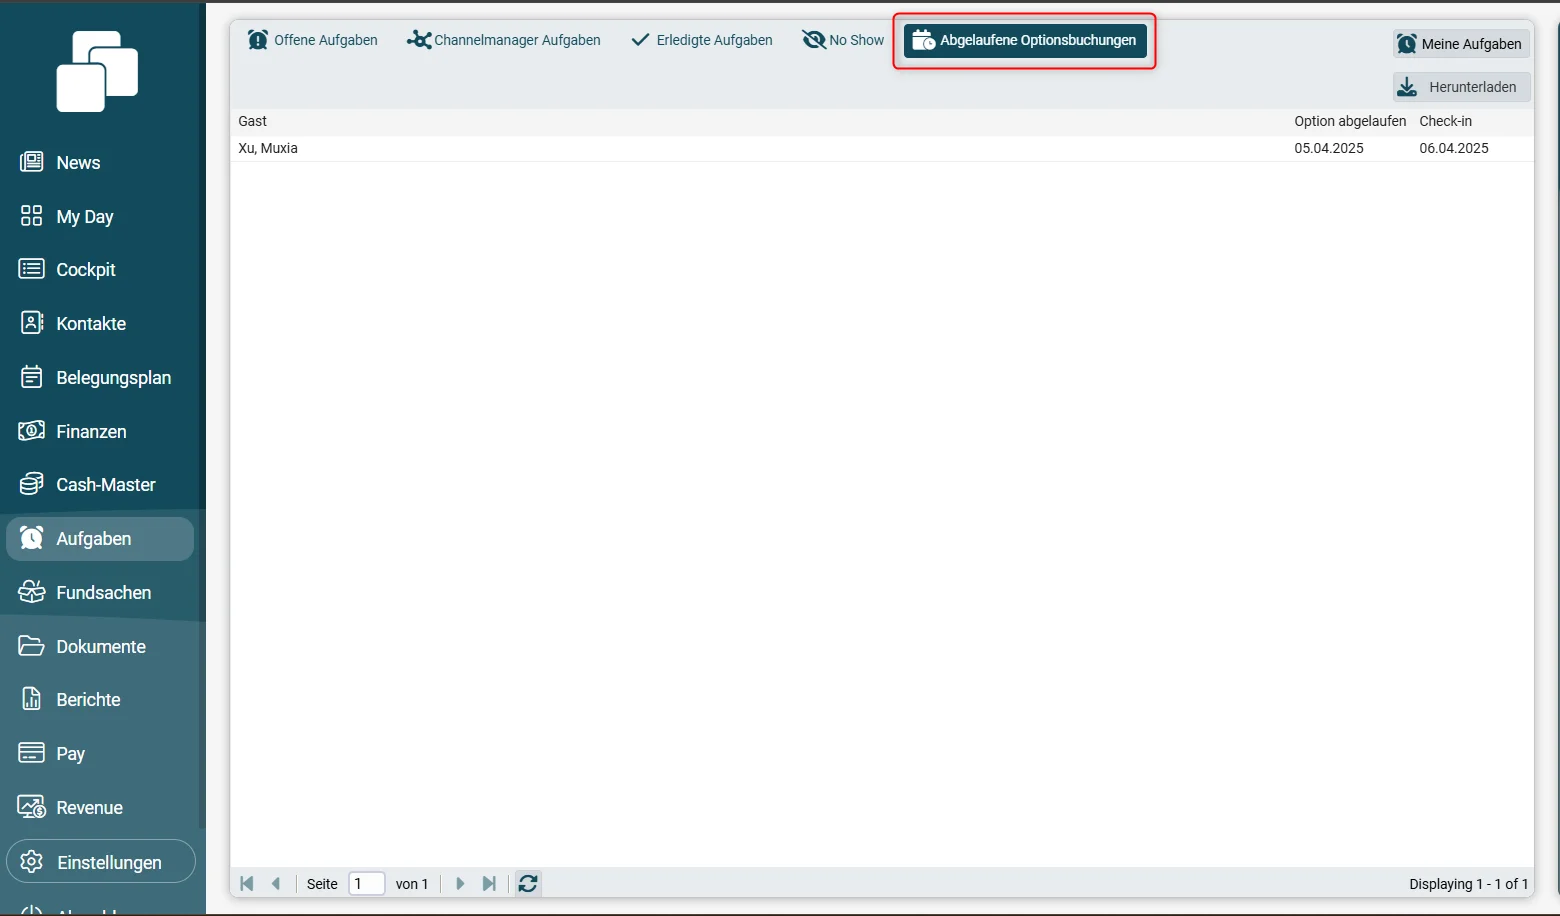Viewport: 1560px width, 916px height.
Task: Go to next page
Action: point(460,883)
